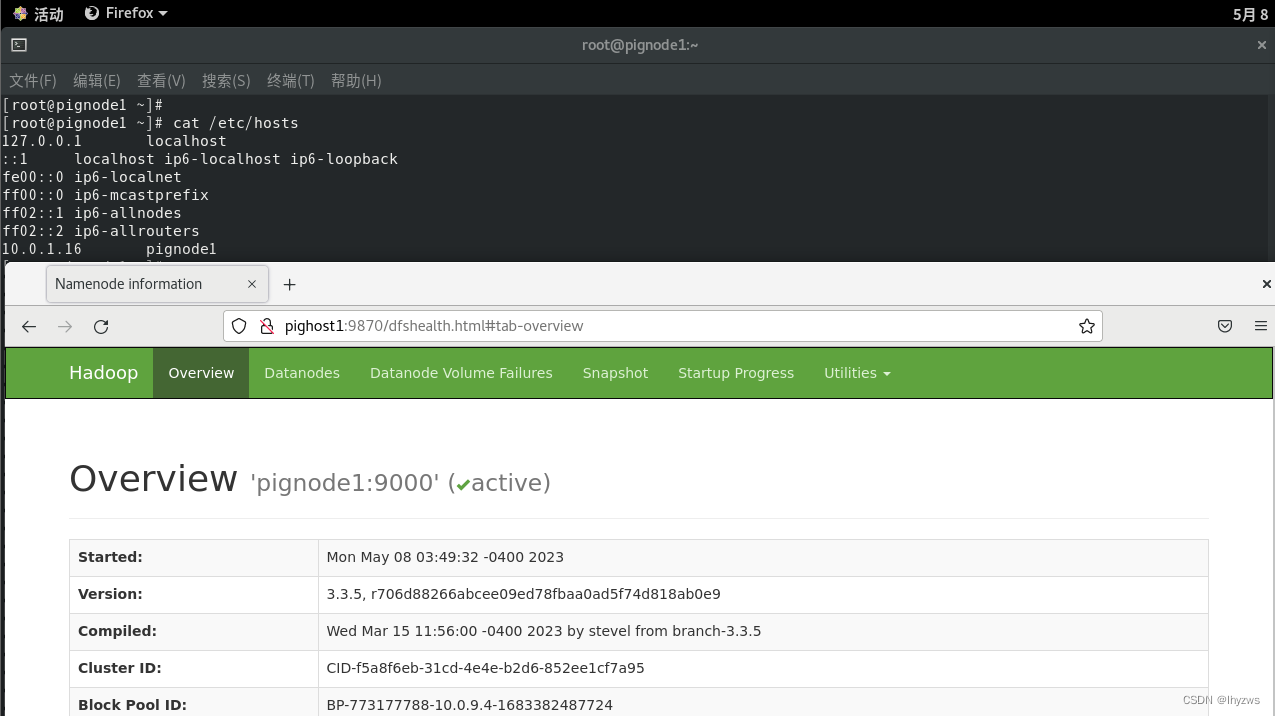Click the 'Started:' label cell
This screenshot has width=1275, height=716.
click(194, 557)
